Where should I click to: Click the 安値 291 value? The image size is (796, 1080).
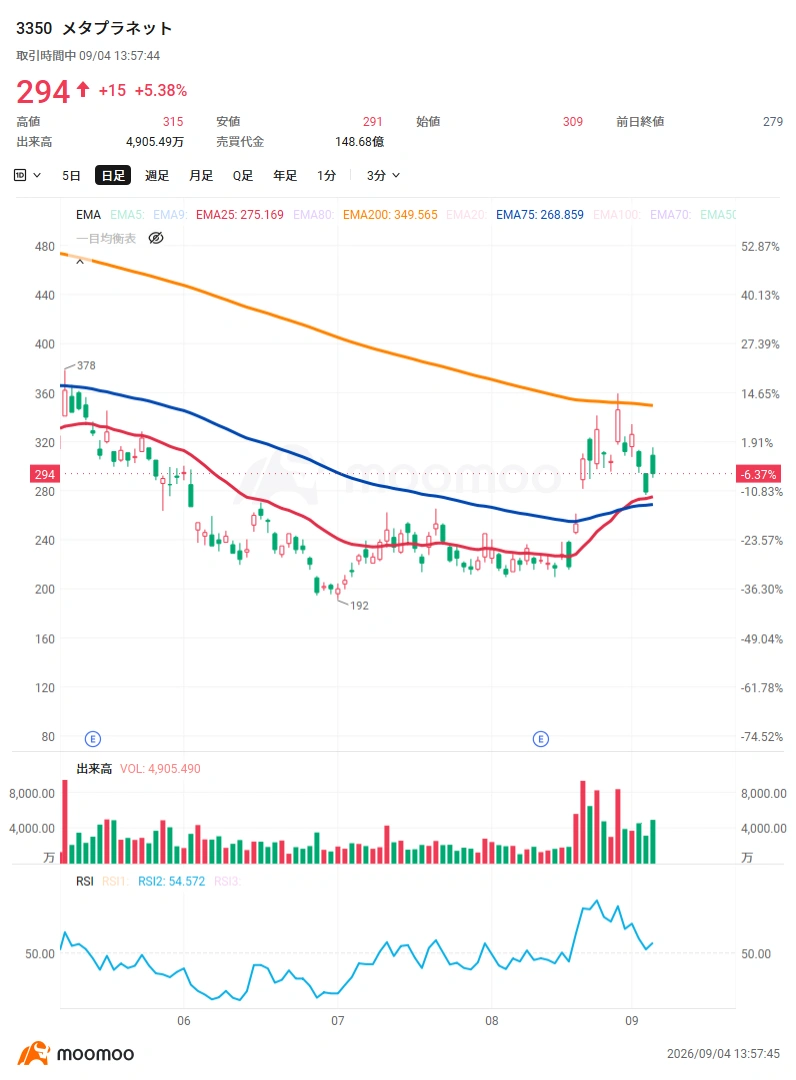[373, 122]
